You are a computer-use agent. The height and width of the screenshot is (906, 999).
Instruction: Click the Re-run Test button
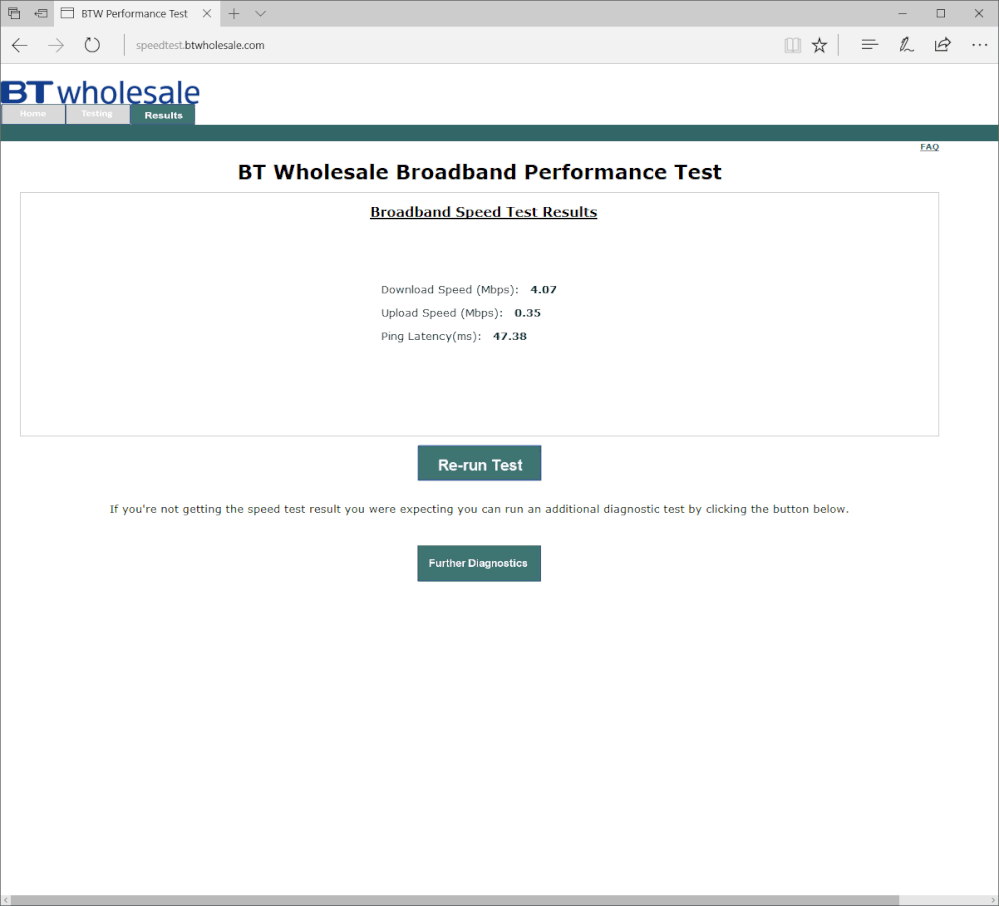pyautogui.click(x=479, y=463)
